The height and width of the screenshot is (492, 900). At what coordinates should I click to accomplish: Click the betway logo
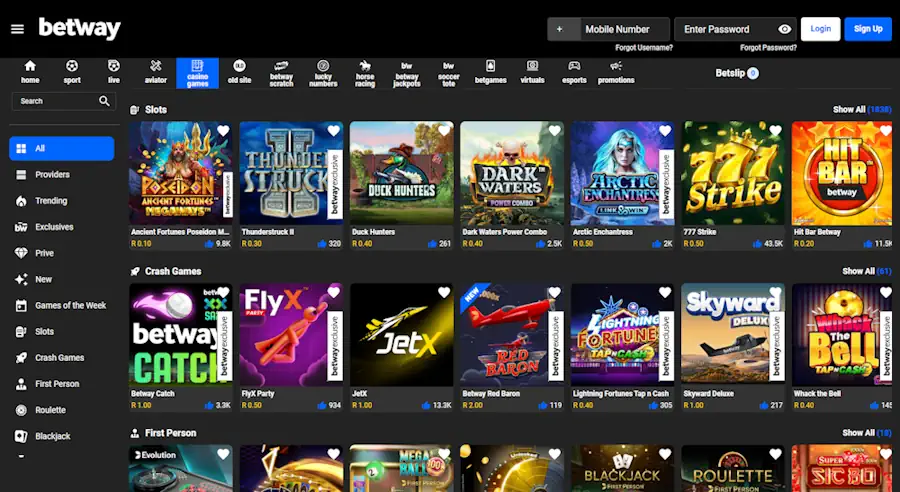[79, 29]
